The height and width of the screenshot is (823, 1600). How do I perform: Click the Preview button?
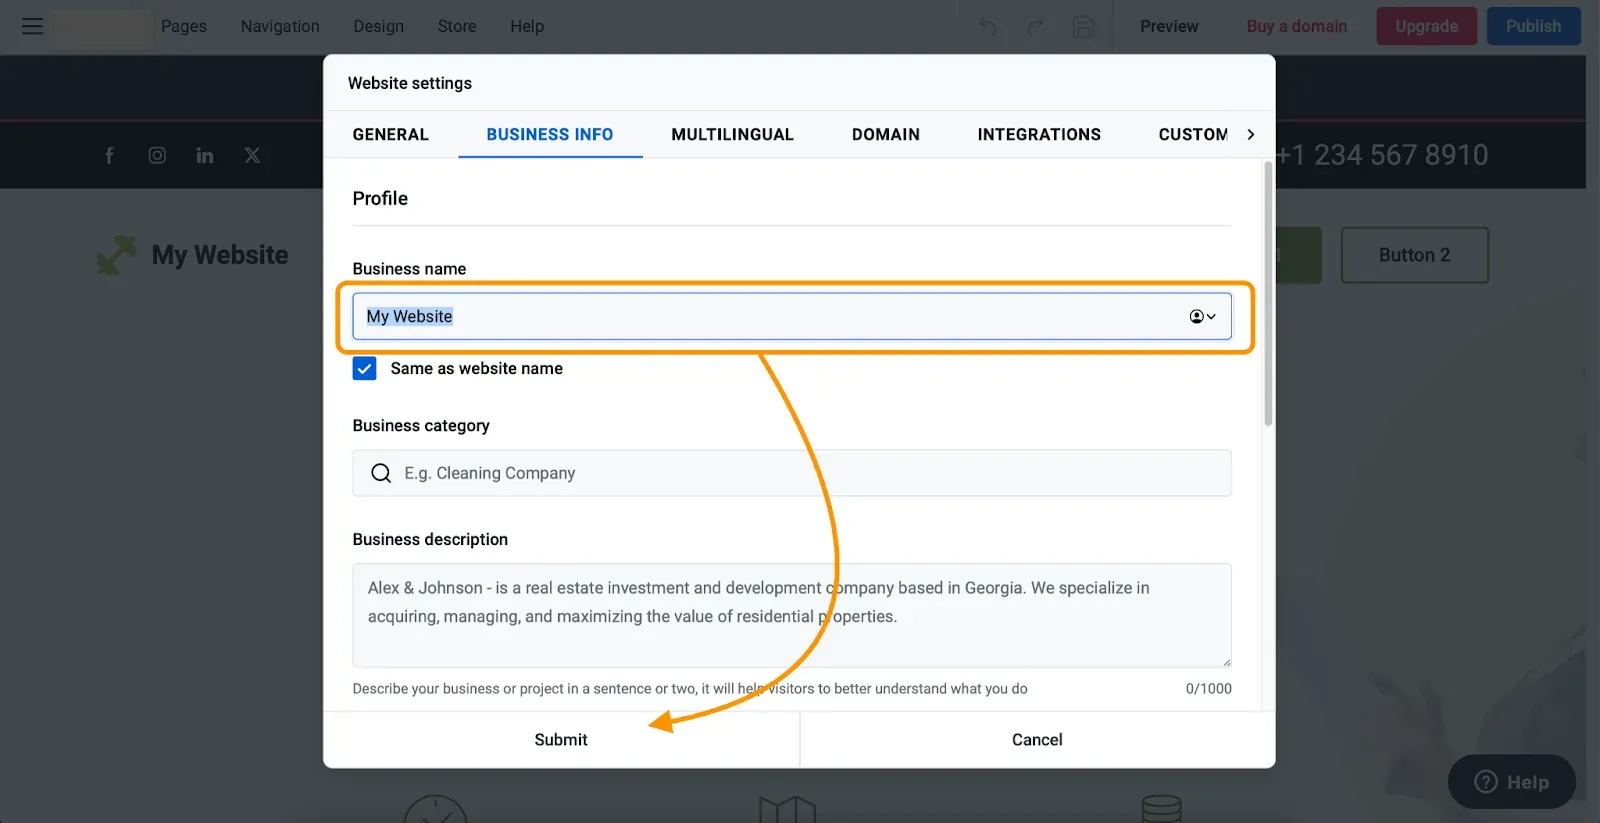pyautogui.click(x=1169, y=26)
